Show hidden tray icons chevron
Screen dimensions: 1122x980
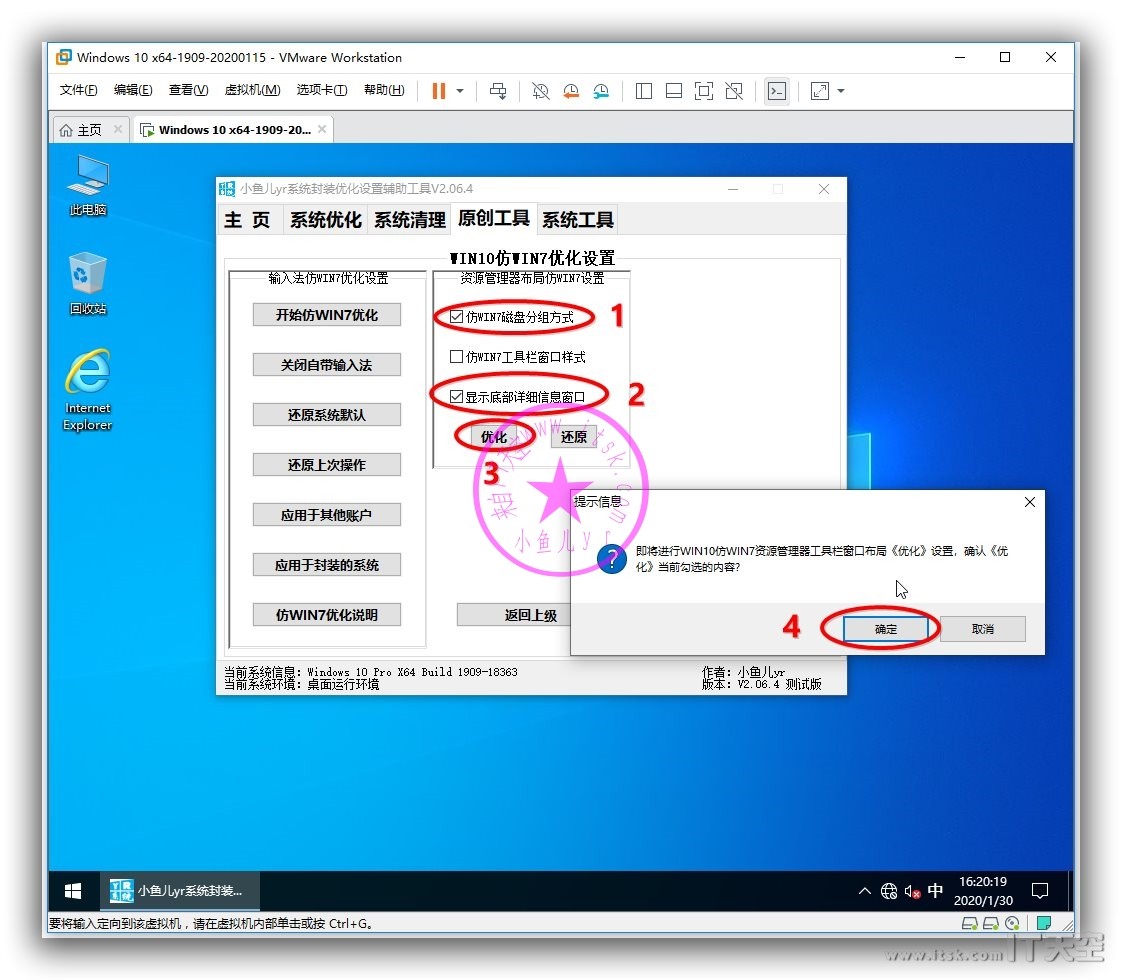point(864,891)
